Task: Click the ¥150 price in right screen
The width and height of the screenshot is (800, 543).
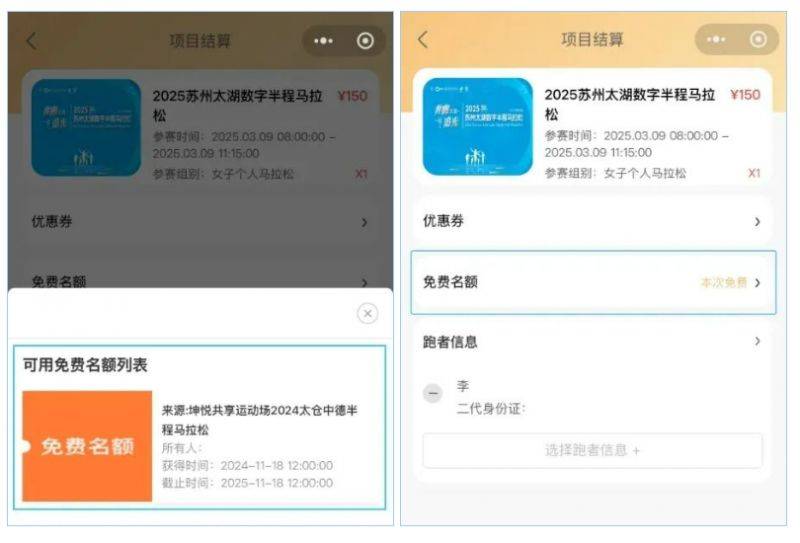Action: click(745, 95)
